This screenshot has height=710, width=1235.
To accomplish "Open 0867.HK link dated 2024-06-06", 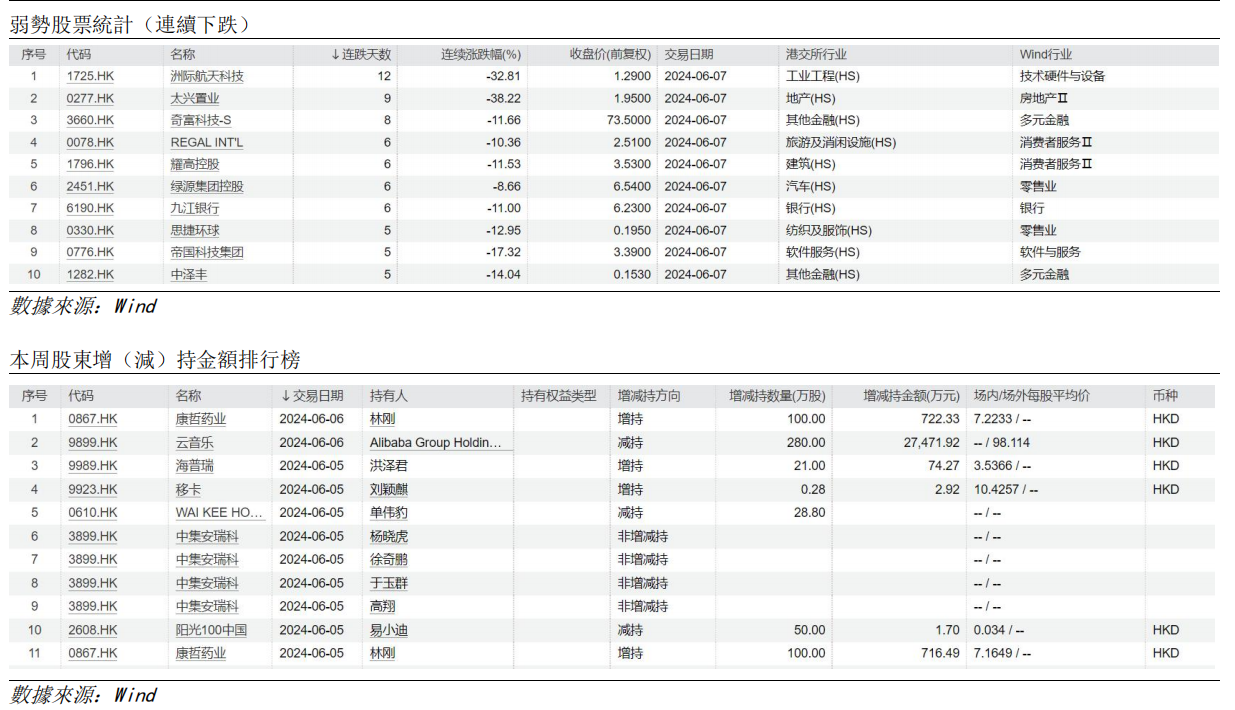I will [x=93, y=419].
